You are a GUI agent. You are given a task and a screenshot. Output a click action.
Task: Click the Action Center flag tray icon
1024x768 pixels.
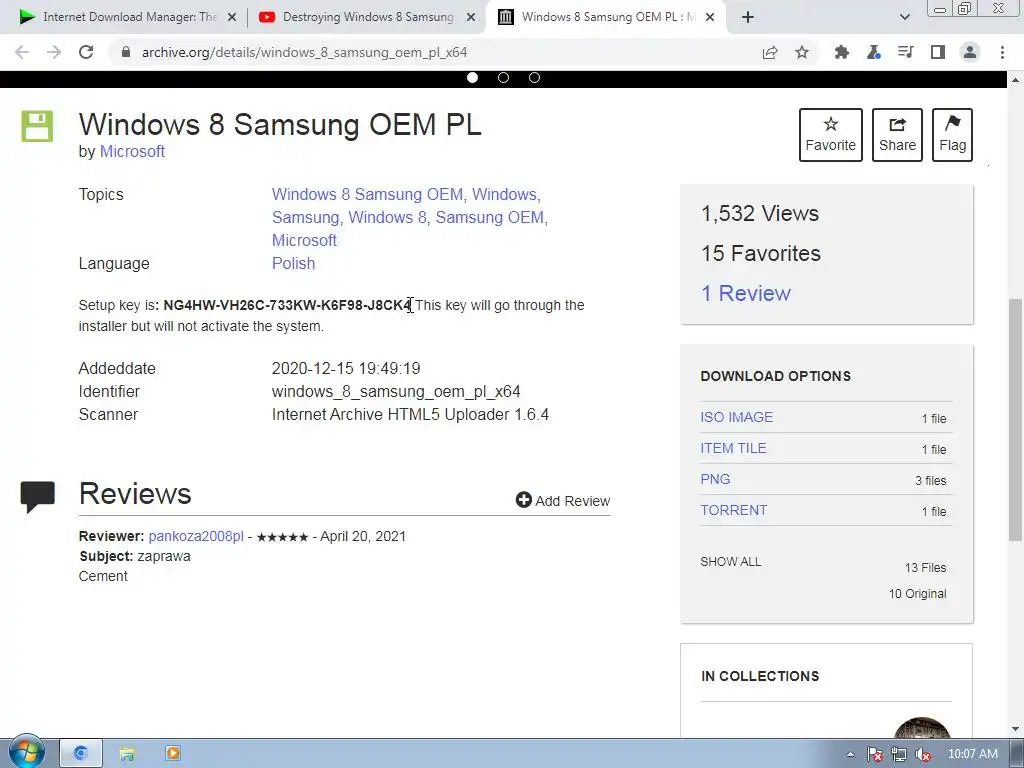(875, 754)
